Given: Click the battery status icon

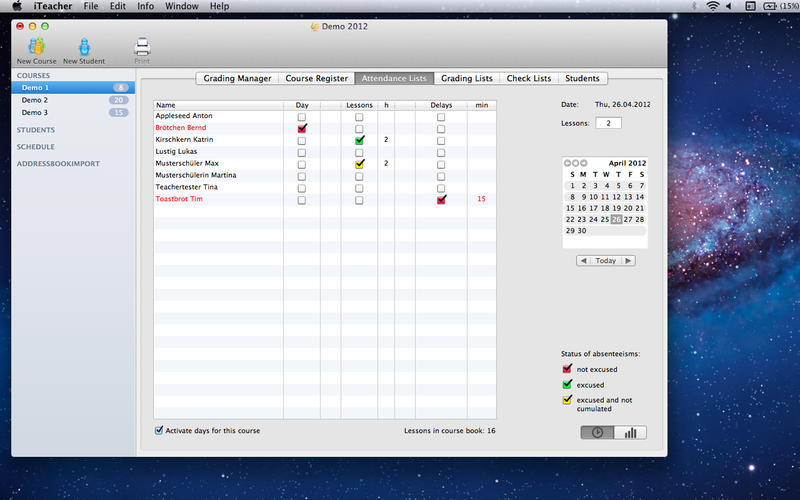Looking at the screenshot, I should tap(769, 6).
